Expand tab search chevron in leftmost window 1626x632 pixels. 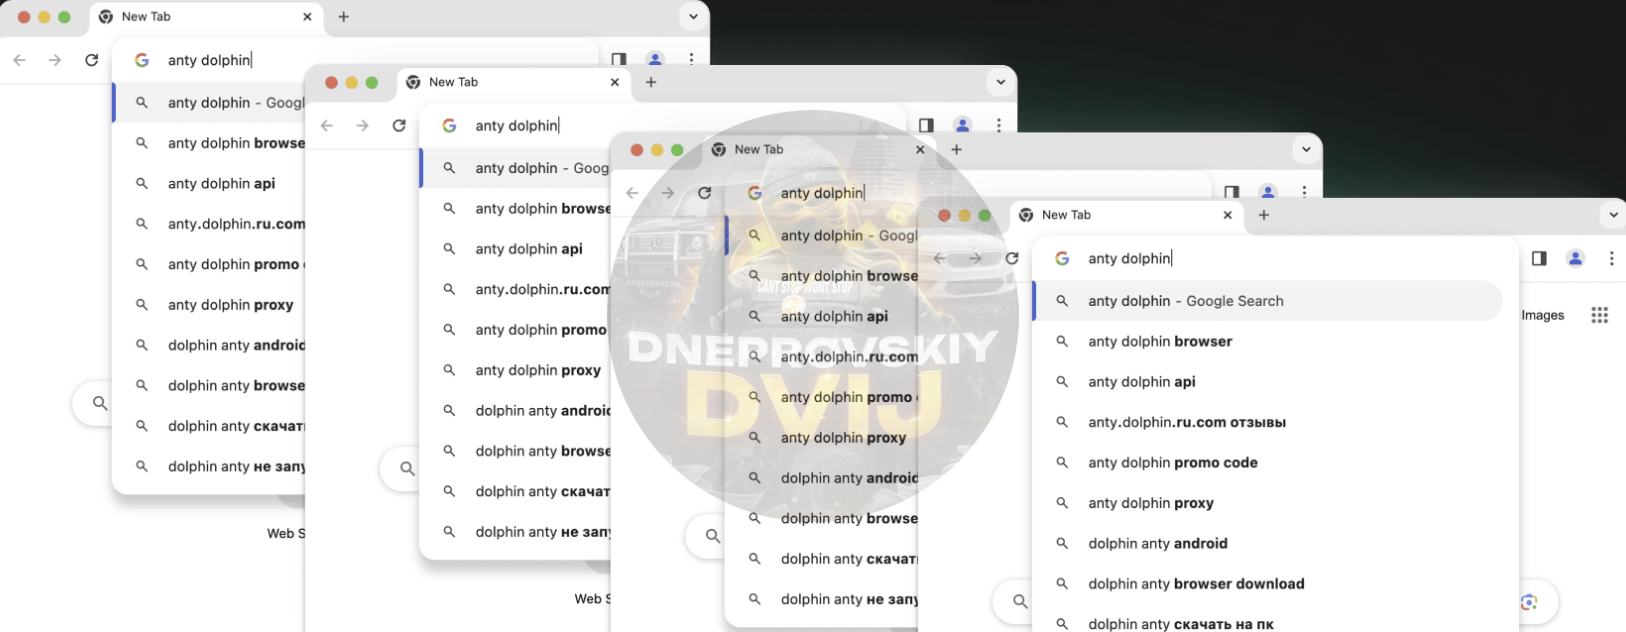click(x=693, y=17)
